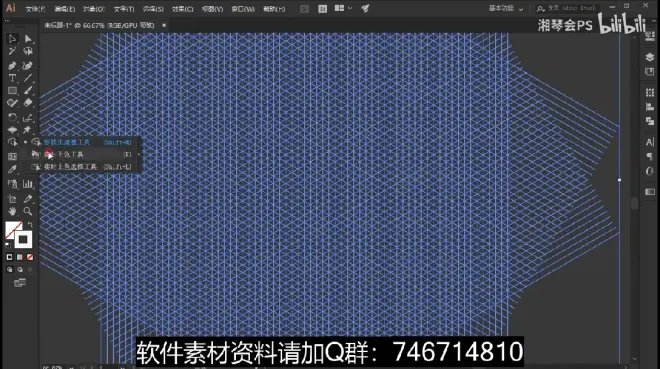Open the Libraries panel icon
Viewport: 660px width, 369px height.
pyautogui.click(x=650, y=72)
